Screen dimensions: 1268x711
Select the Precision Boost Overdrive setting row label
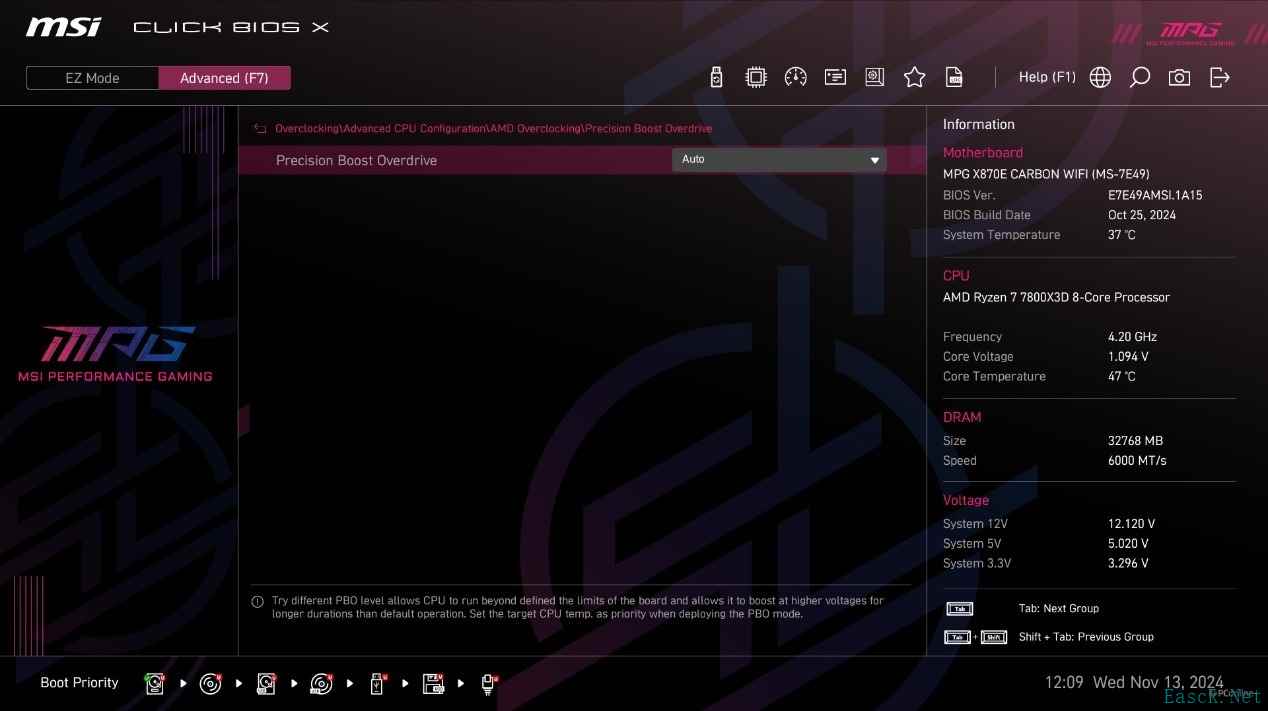point(356,160)
